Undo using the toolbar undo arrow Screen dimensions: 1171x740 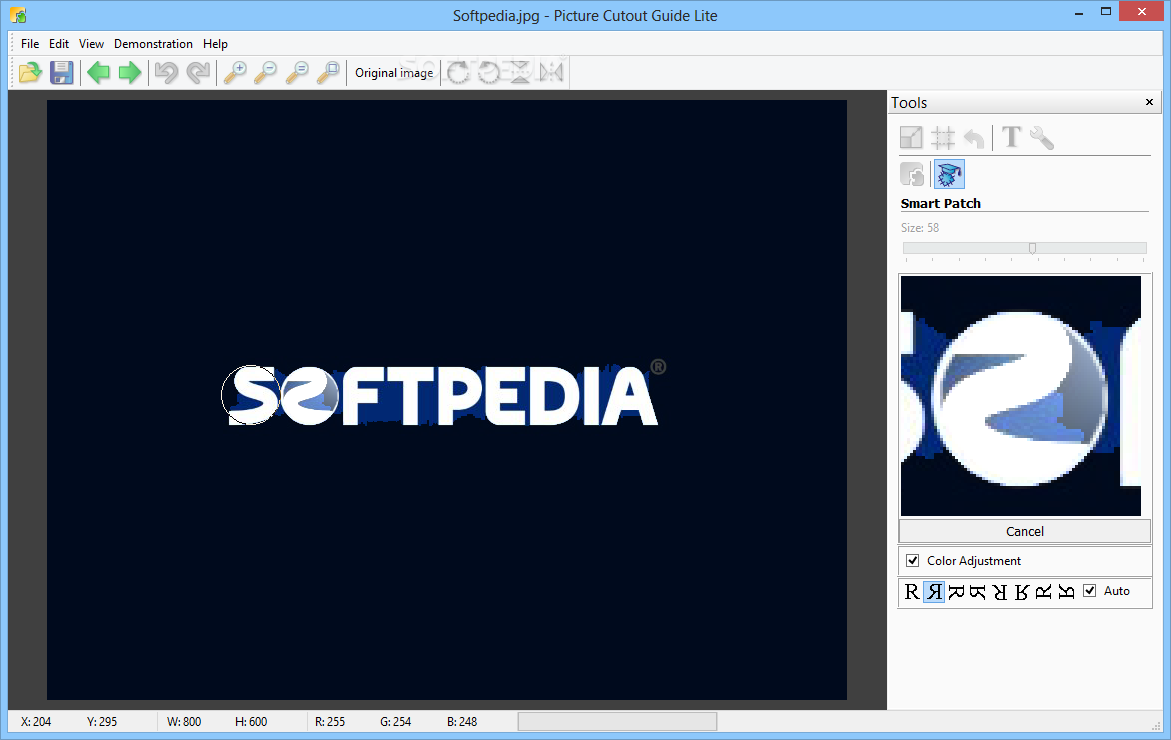[x=166, y=72]
